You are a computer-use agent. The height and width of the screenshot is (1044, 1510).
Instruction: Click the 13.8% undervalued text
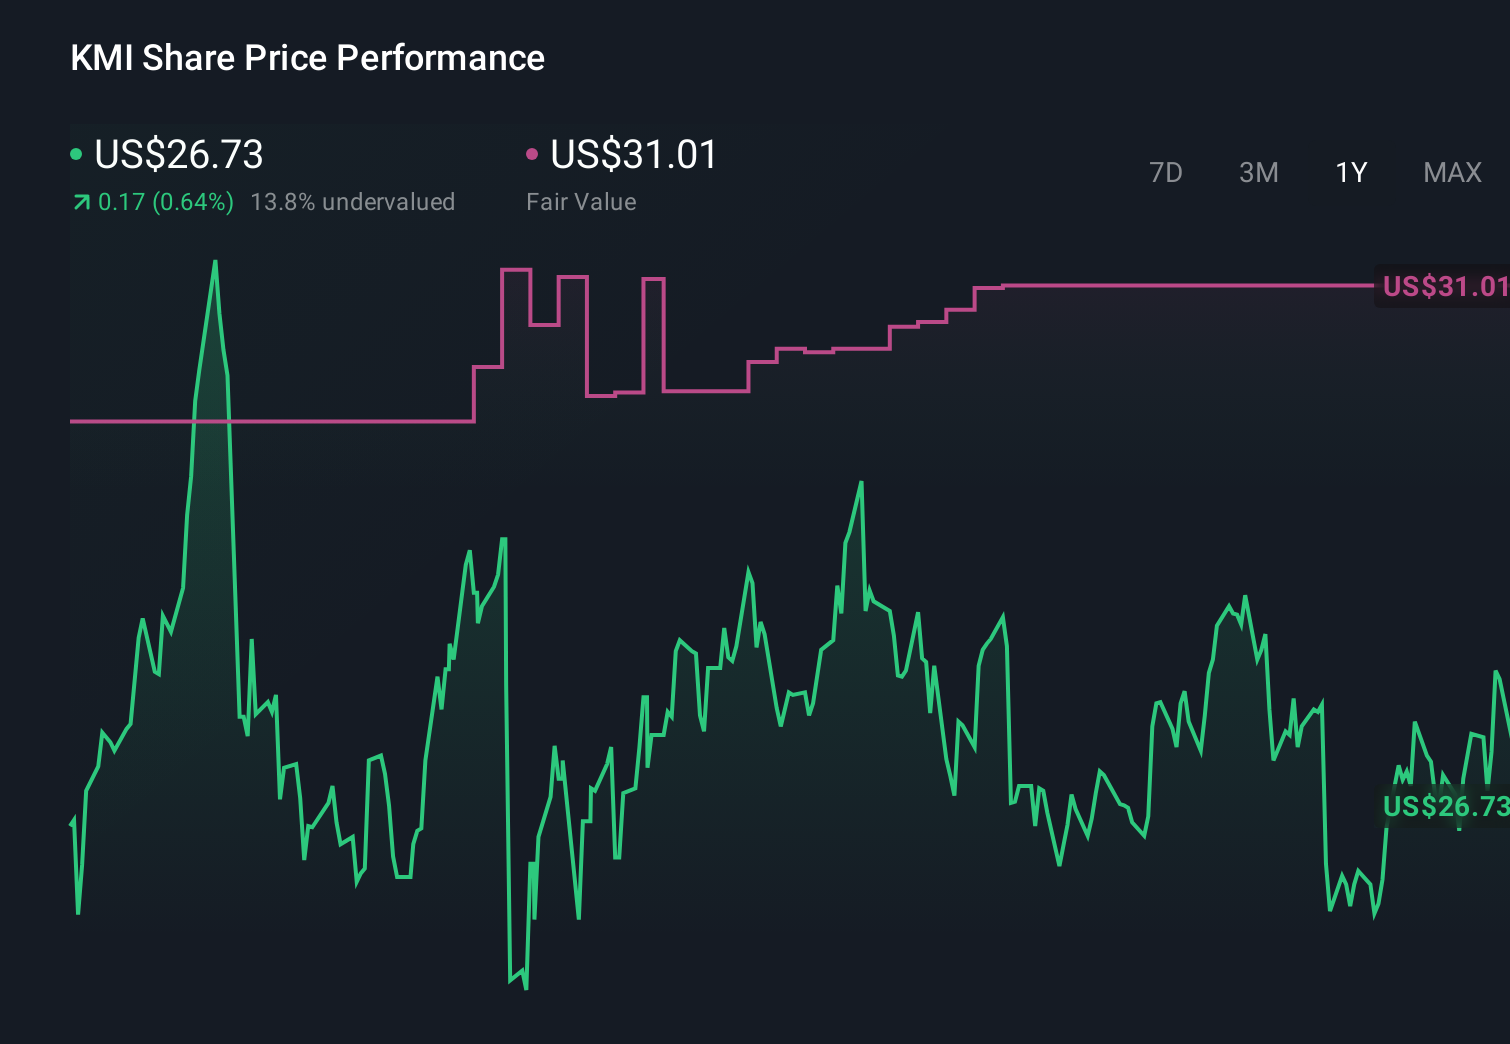coord(354,201)
